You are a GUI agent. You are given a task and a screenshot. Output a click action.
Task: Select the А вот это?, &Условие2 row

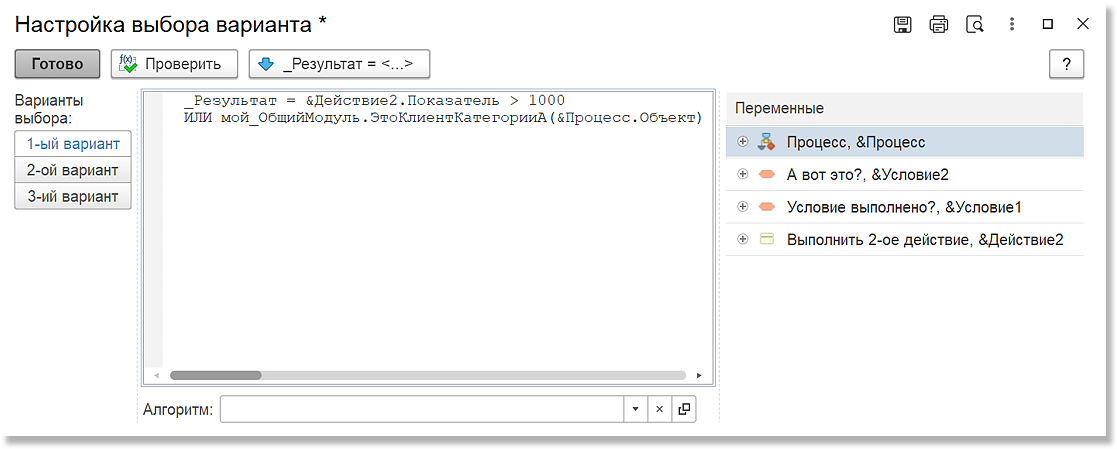pyautogui.click(x=905, y=174)
